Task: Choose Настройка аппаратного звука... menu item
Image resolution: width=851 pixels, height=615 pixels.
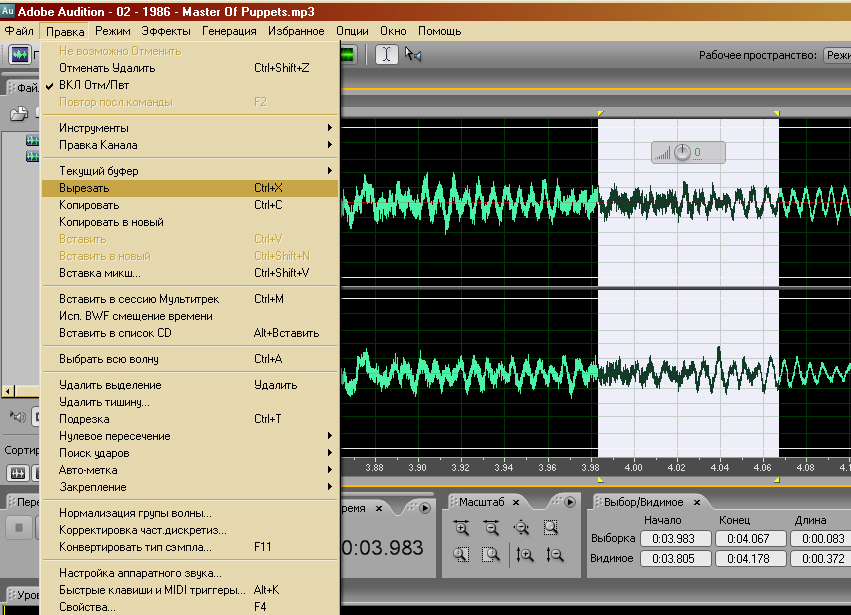Action: [x=190, y=573]
